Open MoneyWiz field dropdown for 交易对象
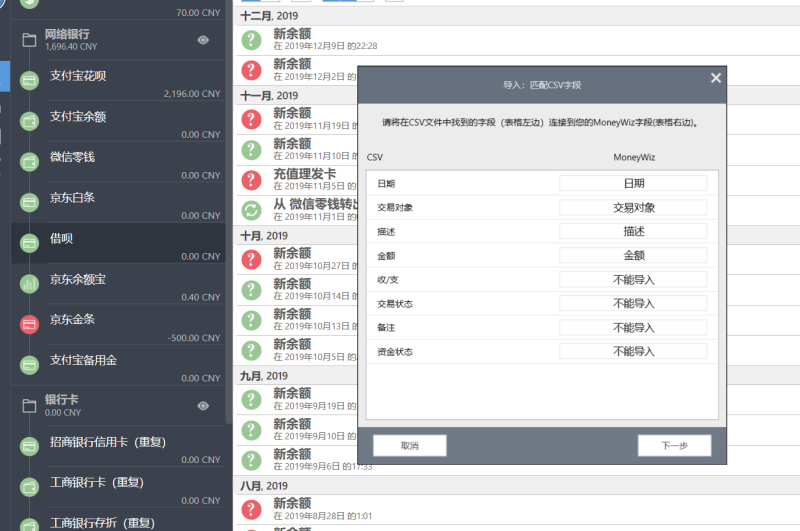The height and width of the screenshot is (531, 800). coord(633,207)
